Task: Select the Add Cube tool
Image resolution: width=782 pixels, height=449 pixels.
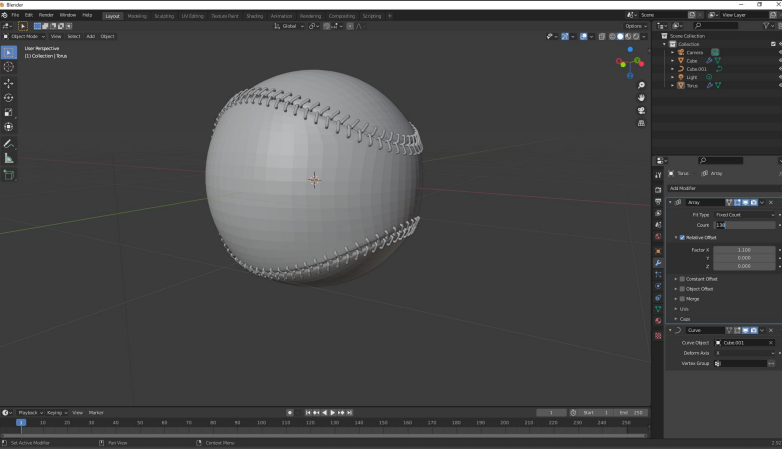Action: pyautogui.click(x=9, y=175)
